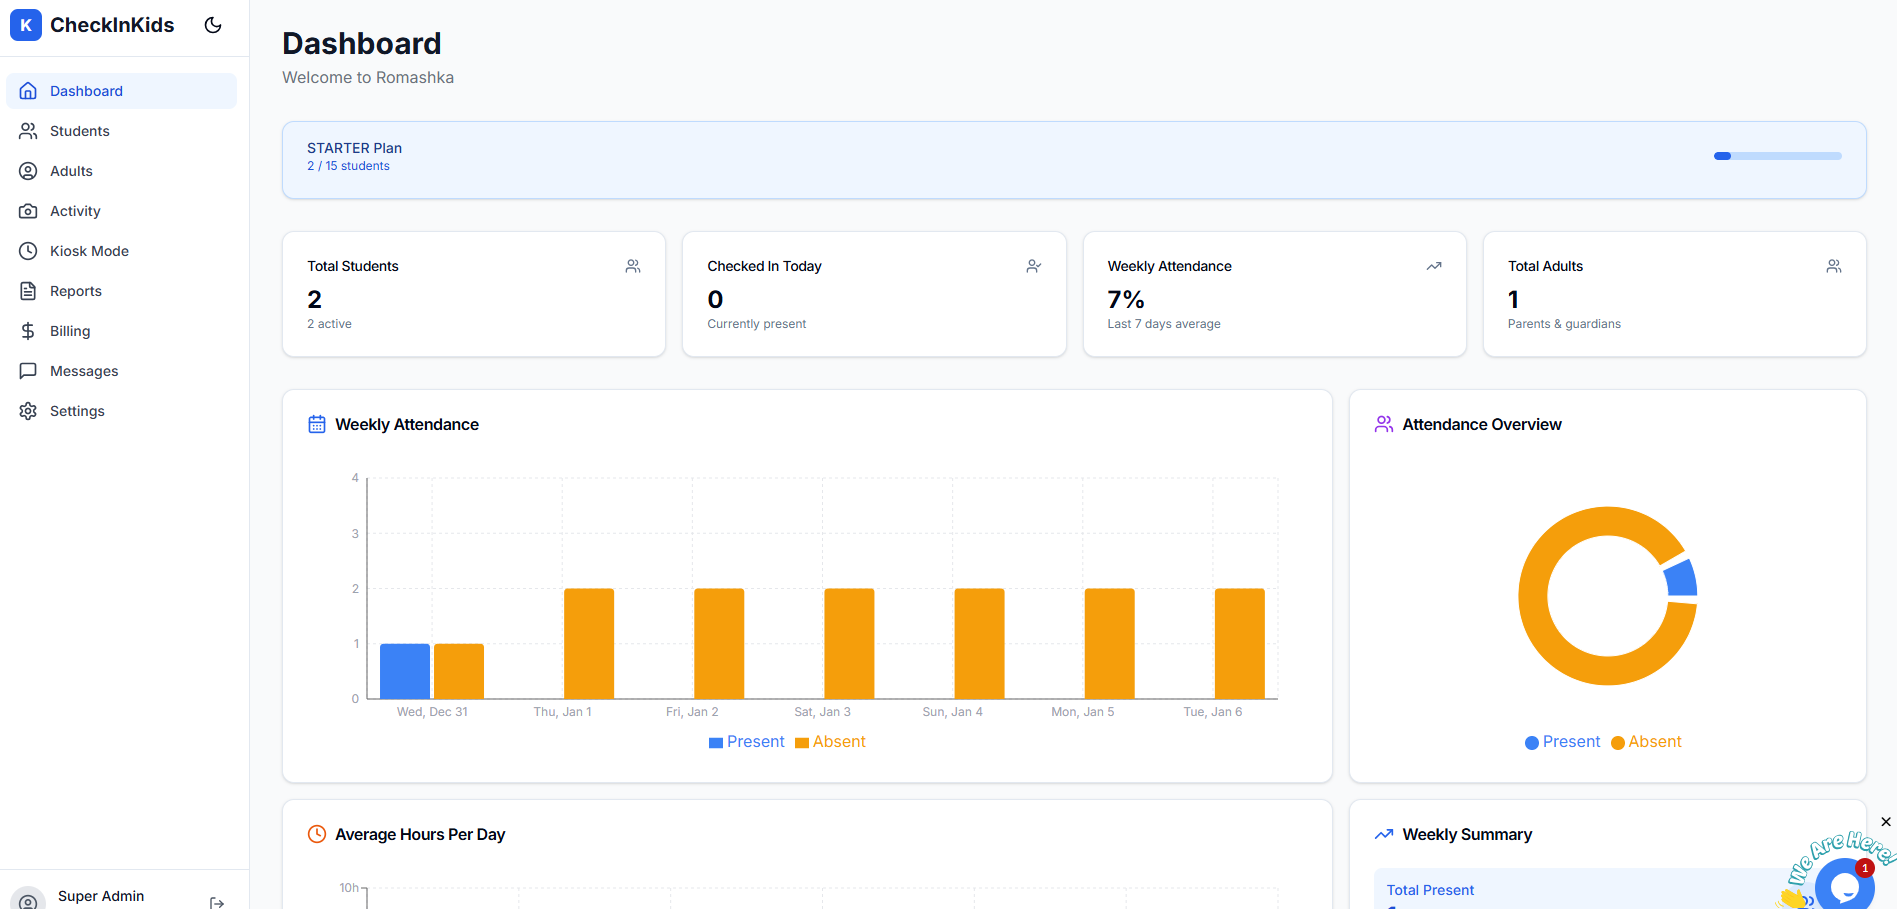This screenshot has height=909, width=1897.
Task: Click the Settings gear icon
Action: pos(28,411)
